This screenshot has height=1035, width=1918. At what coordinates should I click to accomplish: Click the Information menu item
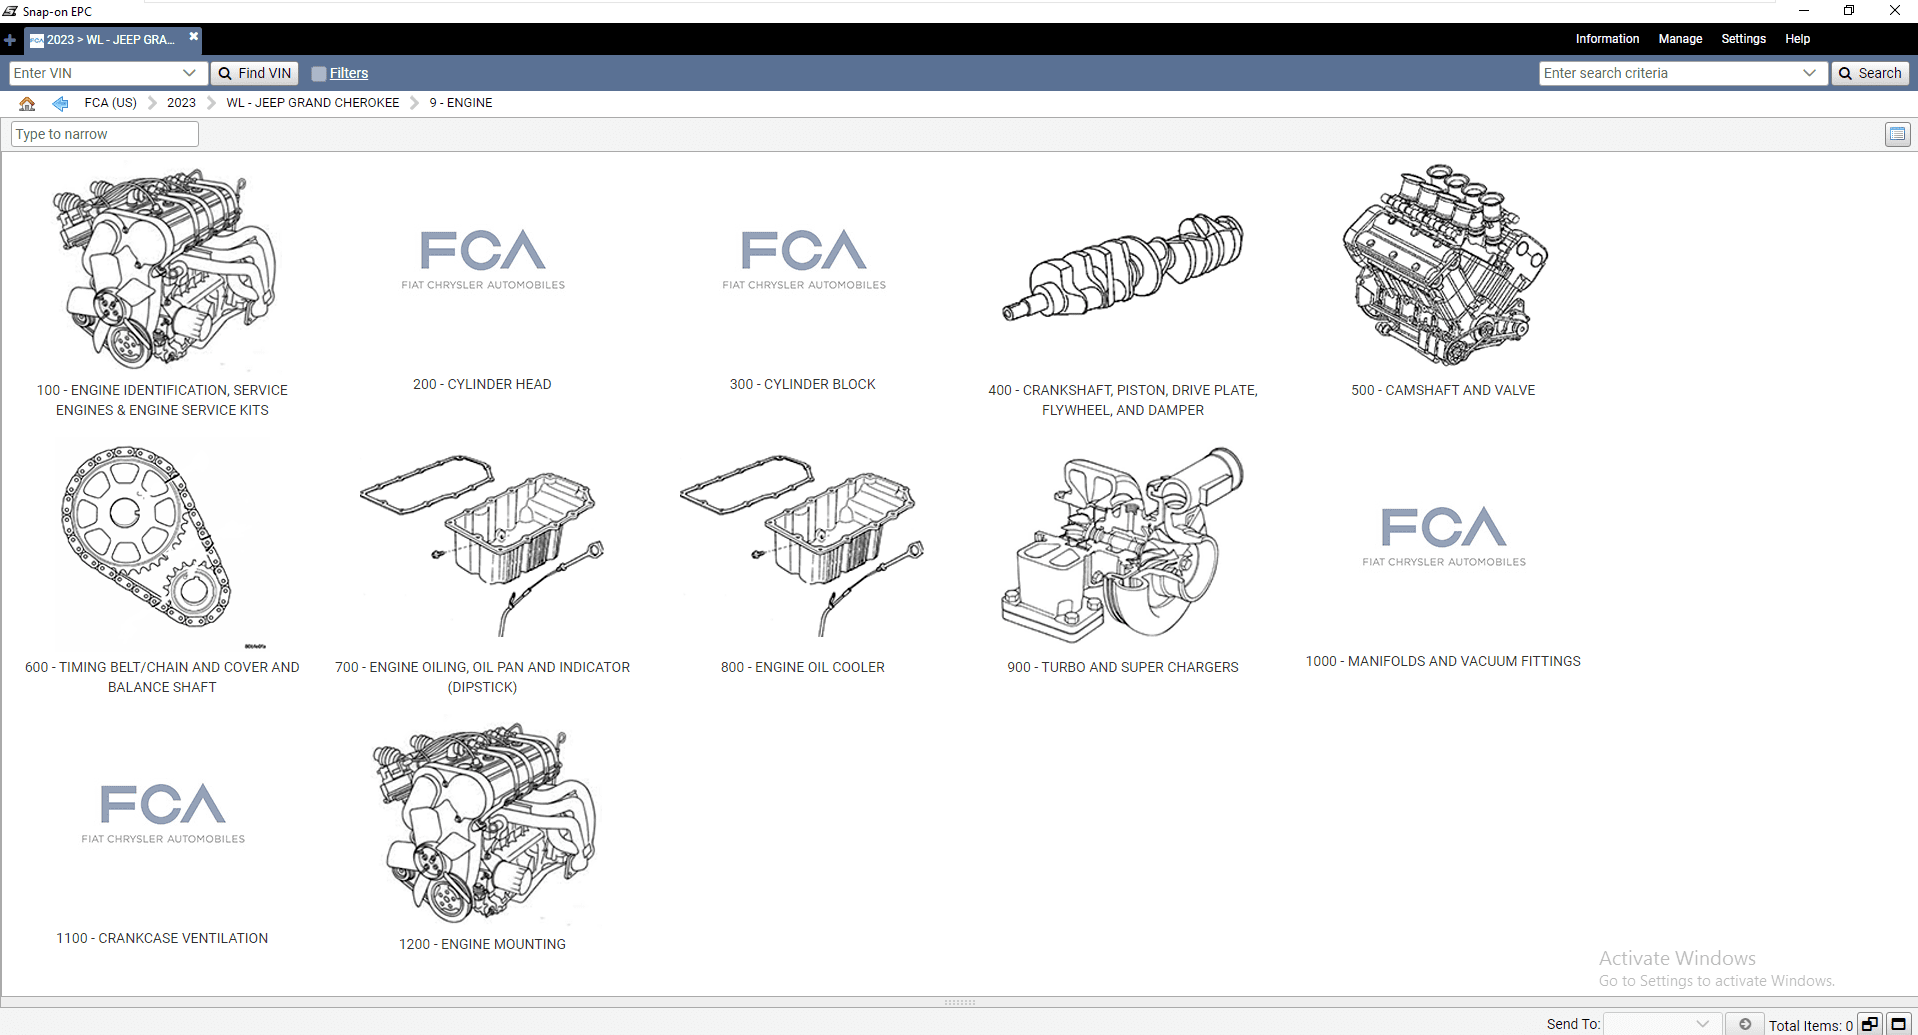pyautogui.click(x=1606, y=39)
